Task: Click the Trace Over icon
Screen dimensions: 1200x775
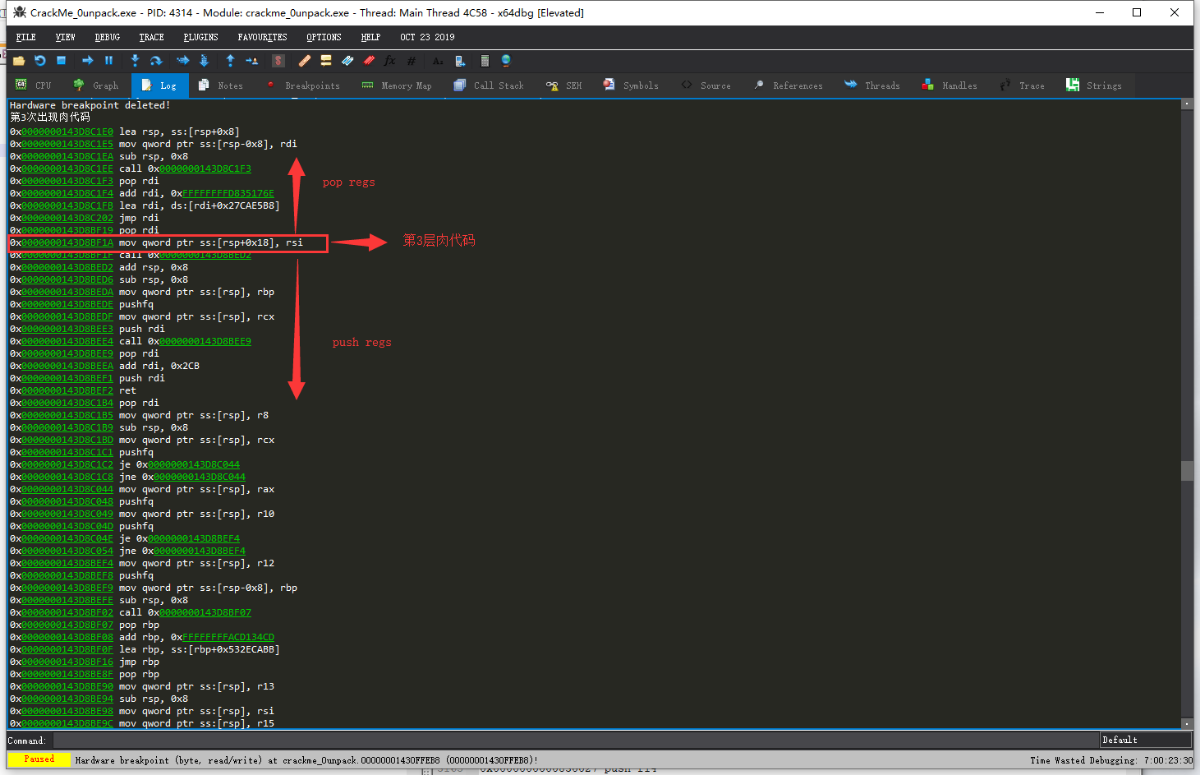Action: pyautogui.click(x=204, y=61)
